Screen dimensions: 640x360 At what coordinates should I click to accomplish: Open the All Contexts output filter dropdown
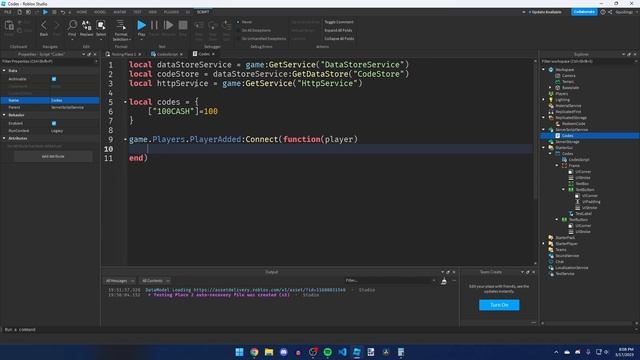156,281
